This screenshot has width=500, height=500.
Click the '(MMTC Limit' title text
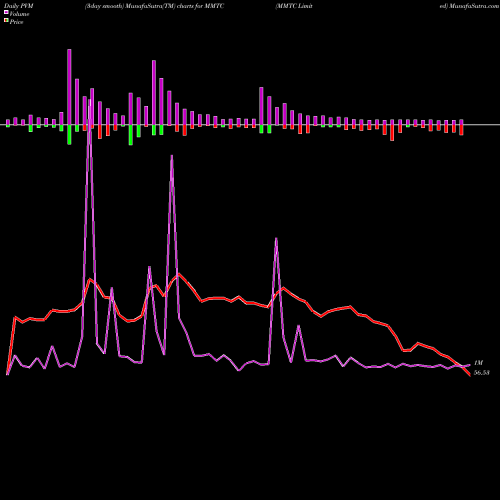click(294, 6)
